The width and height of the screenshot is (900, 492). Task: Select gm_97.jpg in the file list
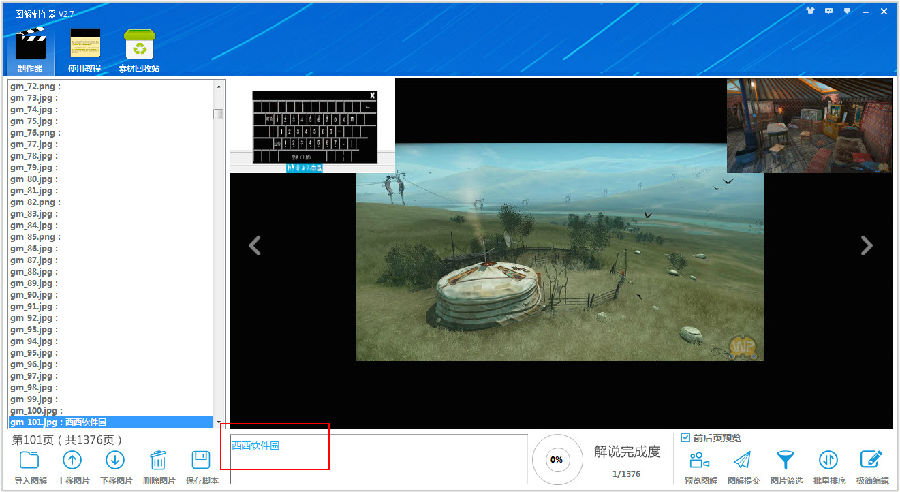coord(34,376)
